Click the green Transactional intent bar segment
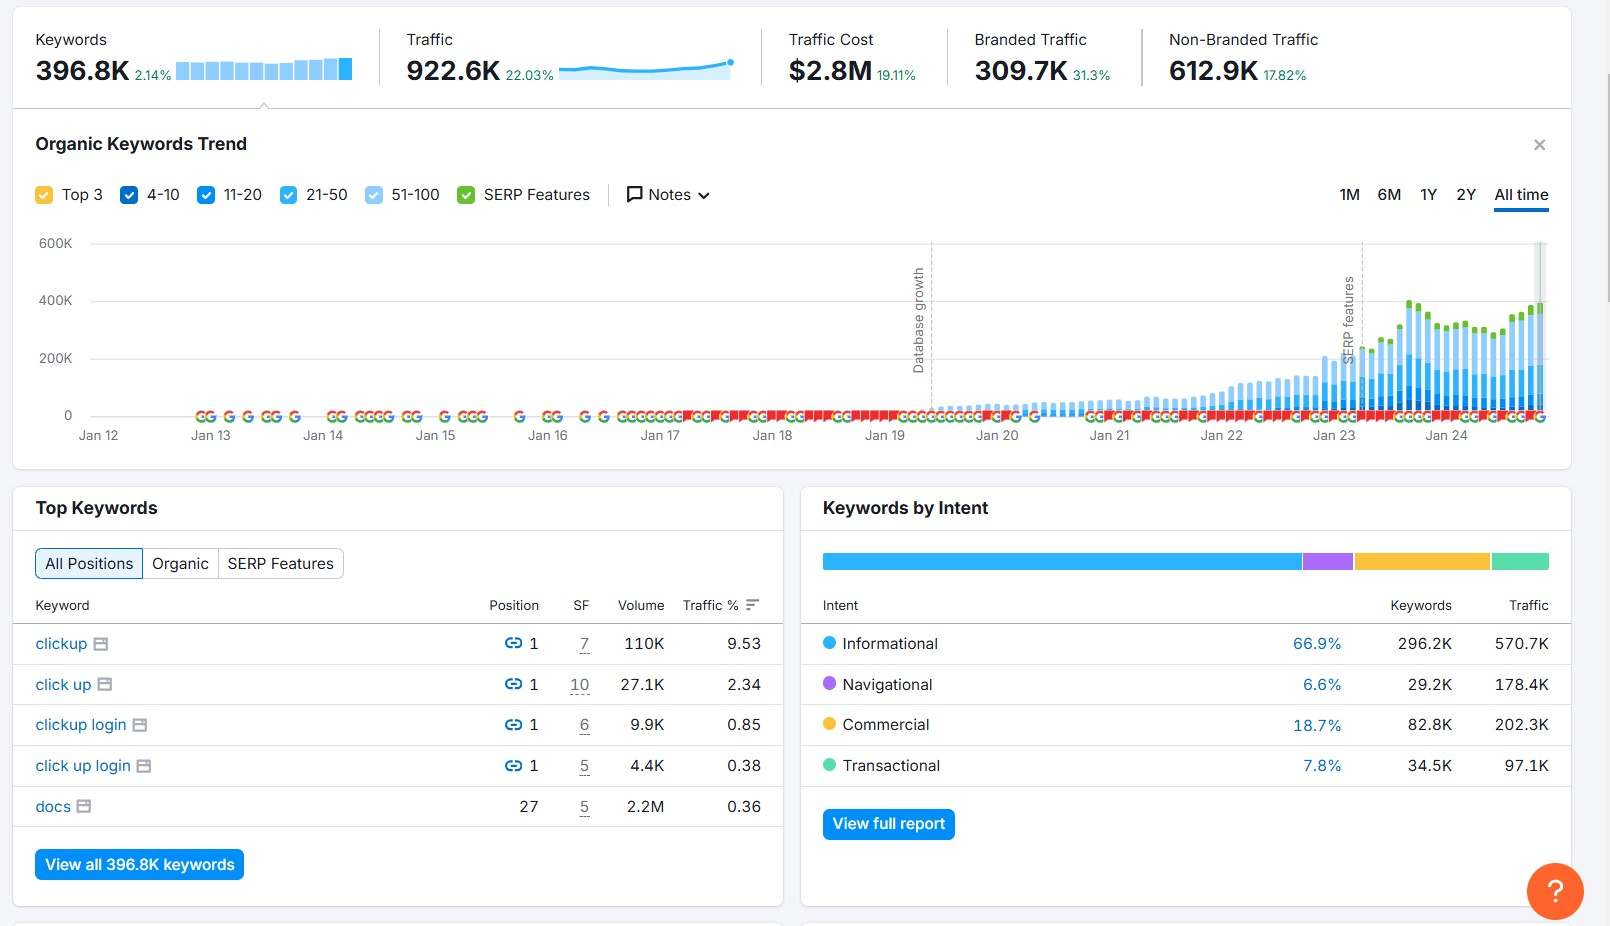Image resolution: width=1610 pixels, height=926 pixels. coord(1520,562)
